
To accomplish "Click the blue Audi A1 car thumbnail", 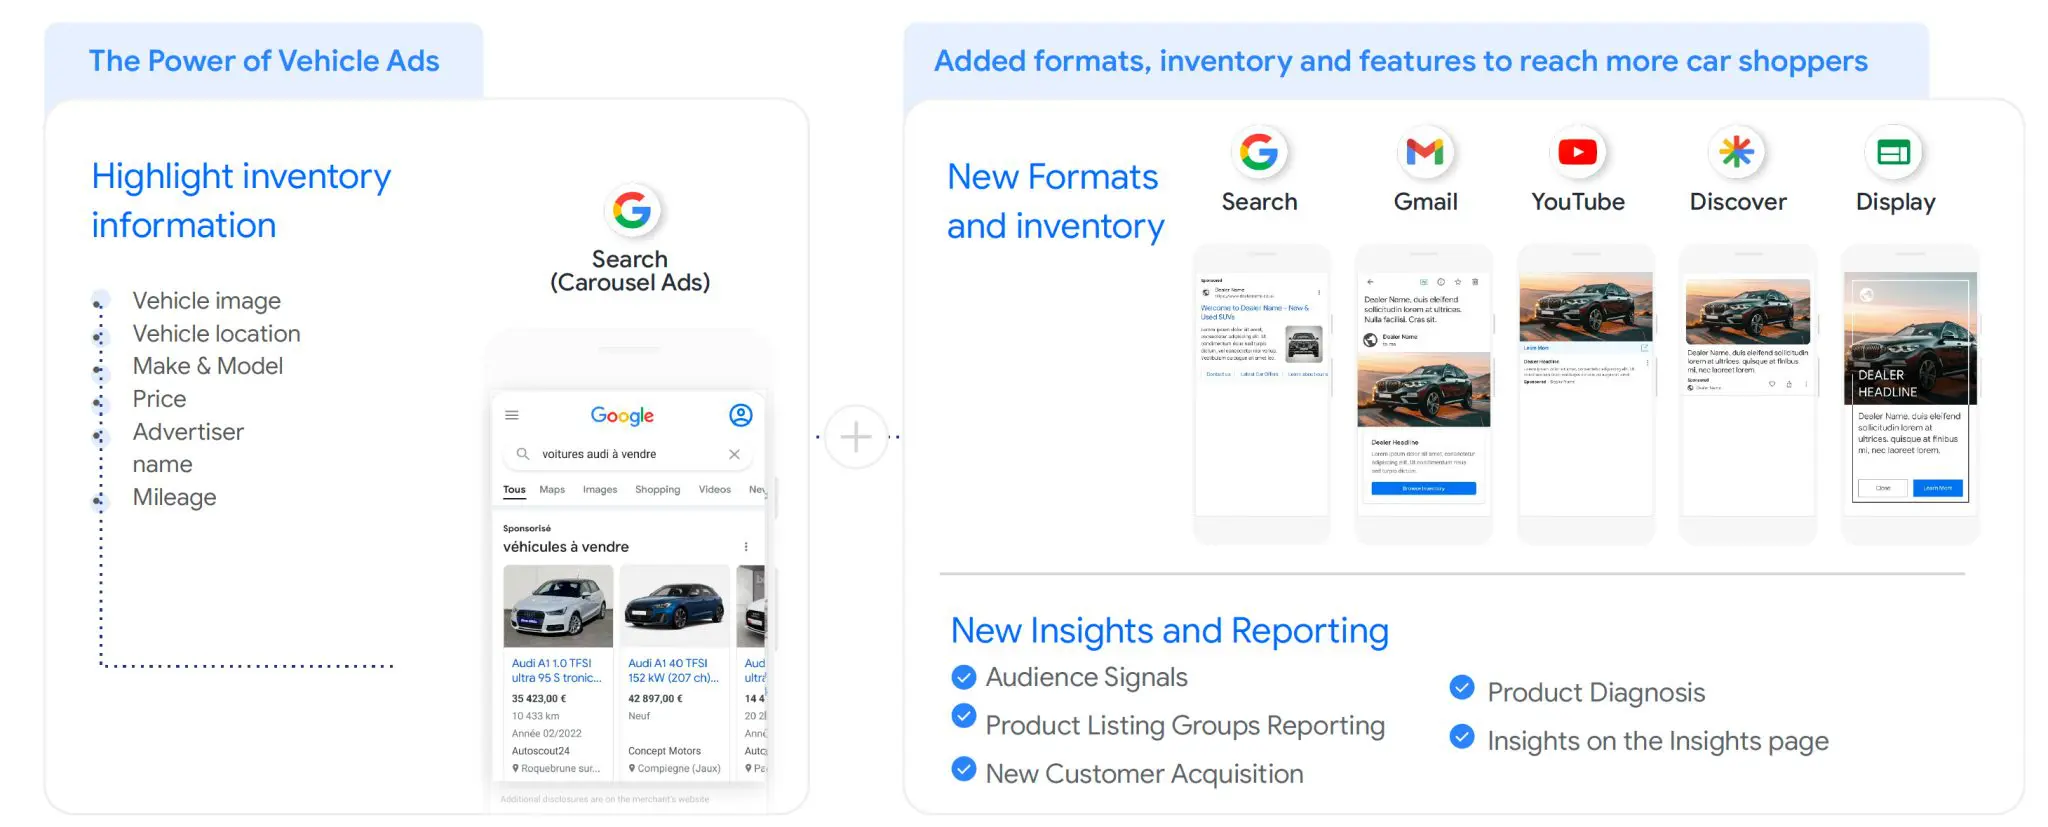I will tap(675, 607).
